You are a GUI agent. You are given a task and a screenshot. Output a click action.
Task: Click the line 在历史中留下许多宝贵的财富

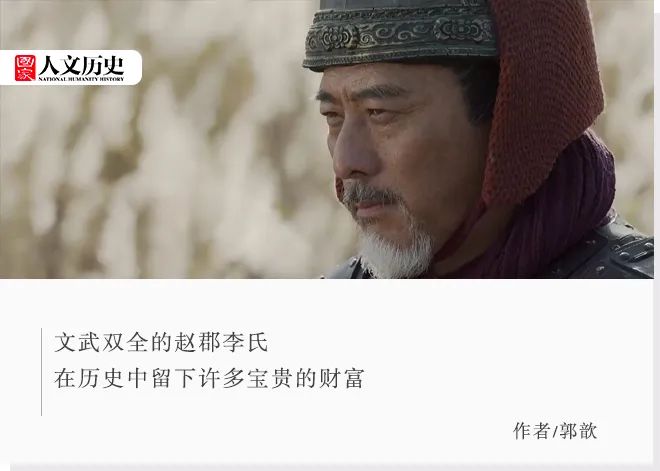tap(209, 378)
